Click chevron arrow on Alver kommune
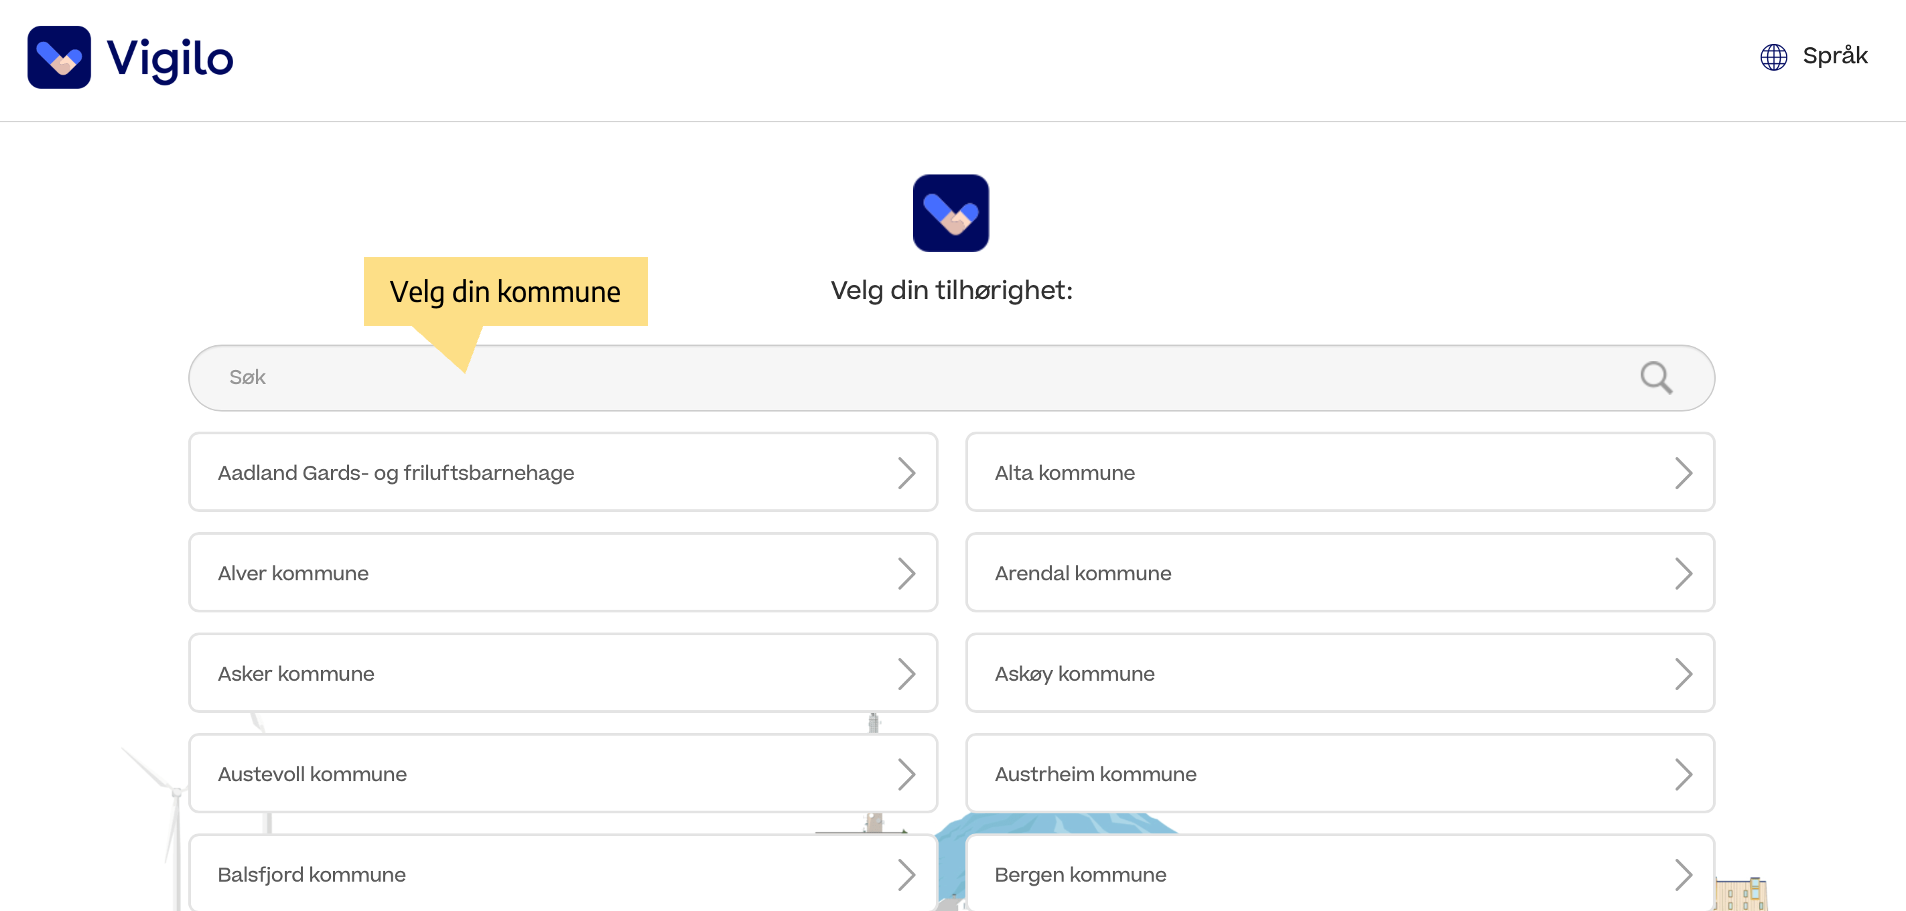The height and width of the screenshot is (911, 1906). [907, 573]
